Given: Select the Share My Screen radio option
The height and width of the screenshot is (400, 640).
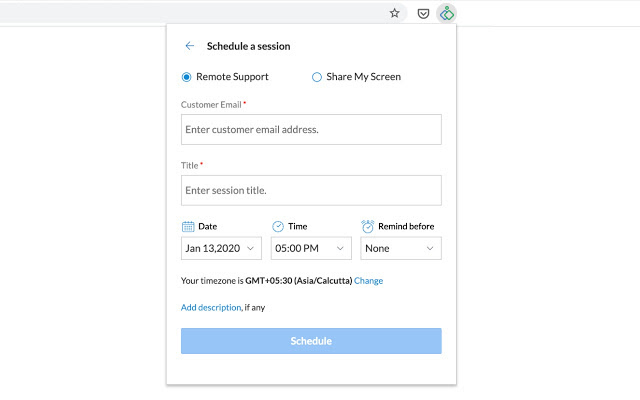Looking at the screenshot, I should [x=317, y=77].
